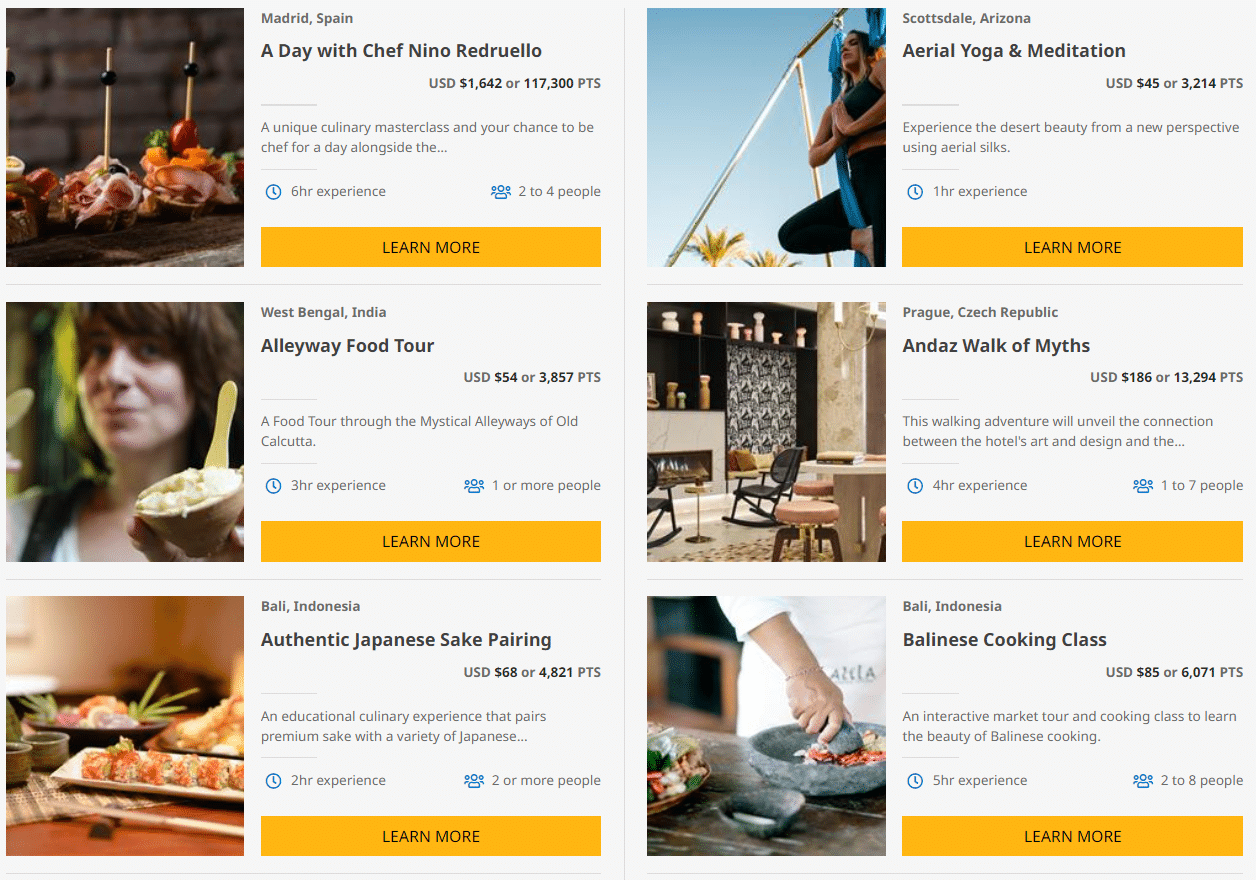Screen dimensions: 1256x880
Task: Click clock icon beside 6hr experience
Action: [273, 192]
